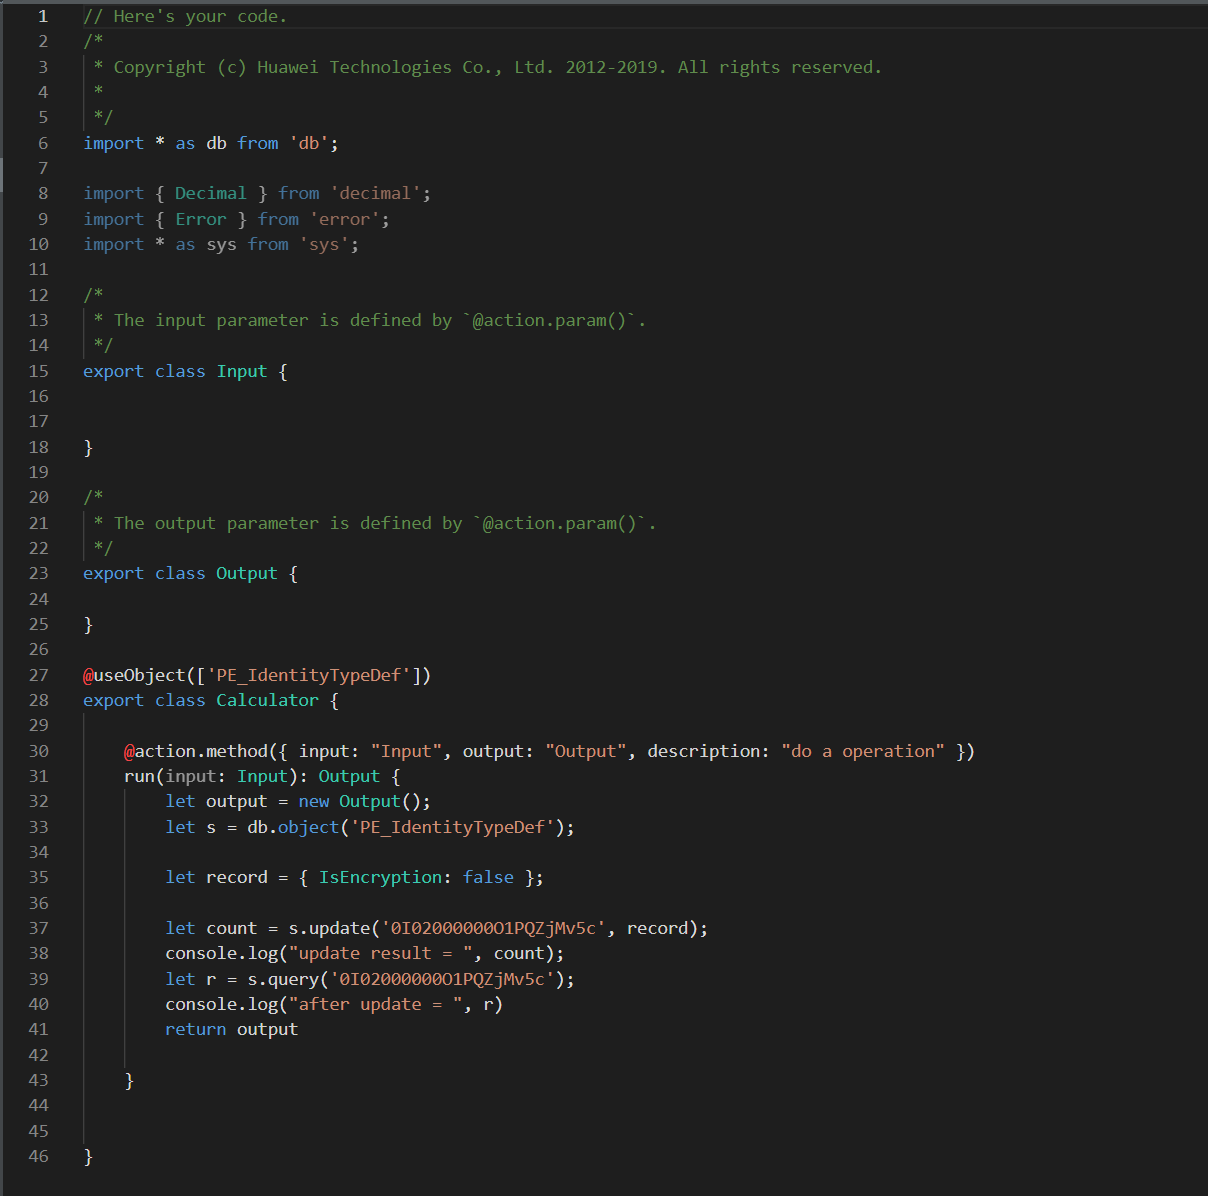Click "console.log" on line 40
The width and height of the screenshot is (1208, 1196).
coord(222,1004)
